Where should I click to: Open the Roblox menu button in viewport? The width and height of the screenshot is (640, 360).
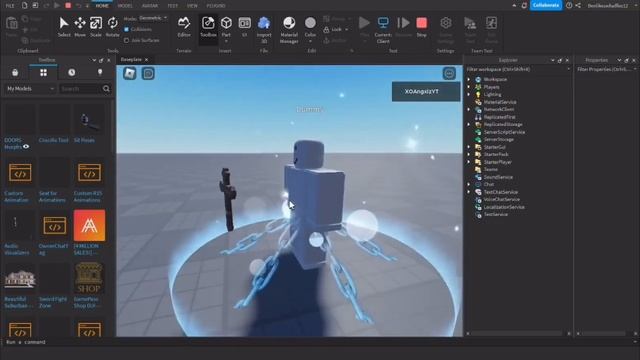[x=130, y=73]
